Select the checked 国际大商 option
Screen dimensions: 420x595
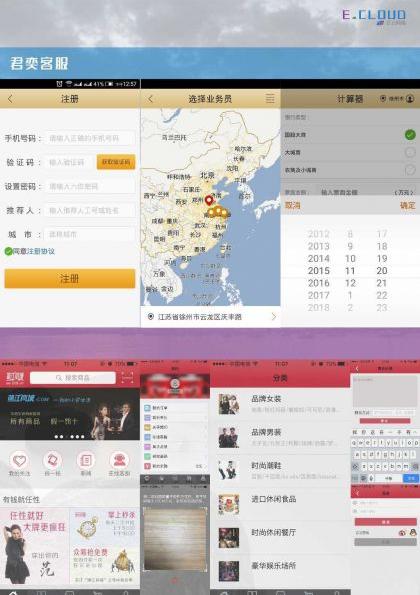pyautogui.click(x=410, y=134)
